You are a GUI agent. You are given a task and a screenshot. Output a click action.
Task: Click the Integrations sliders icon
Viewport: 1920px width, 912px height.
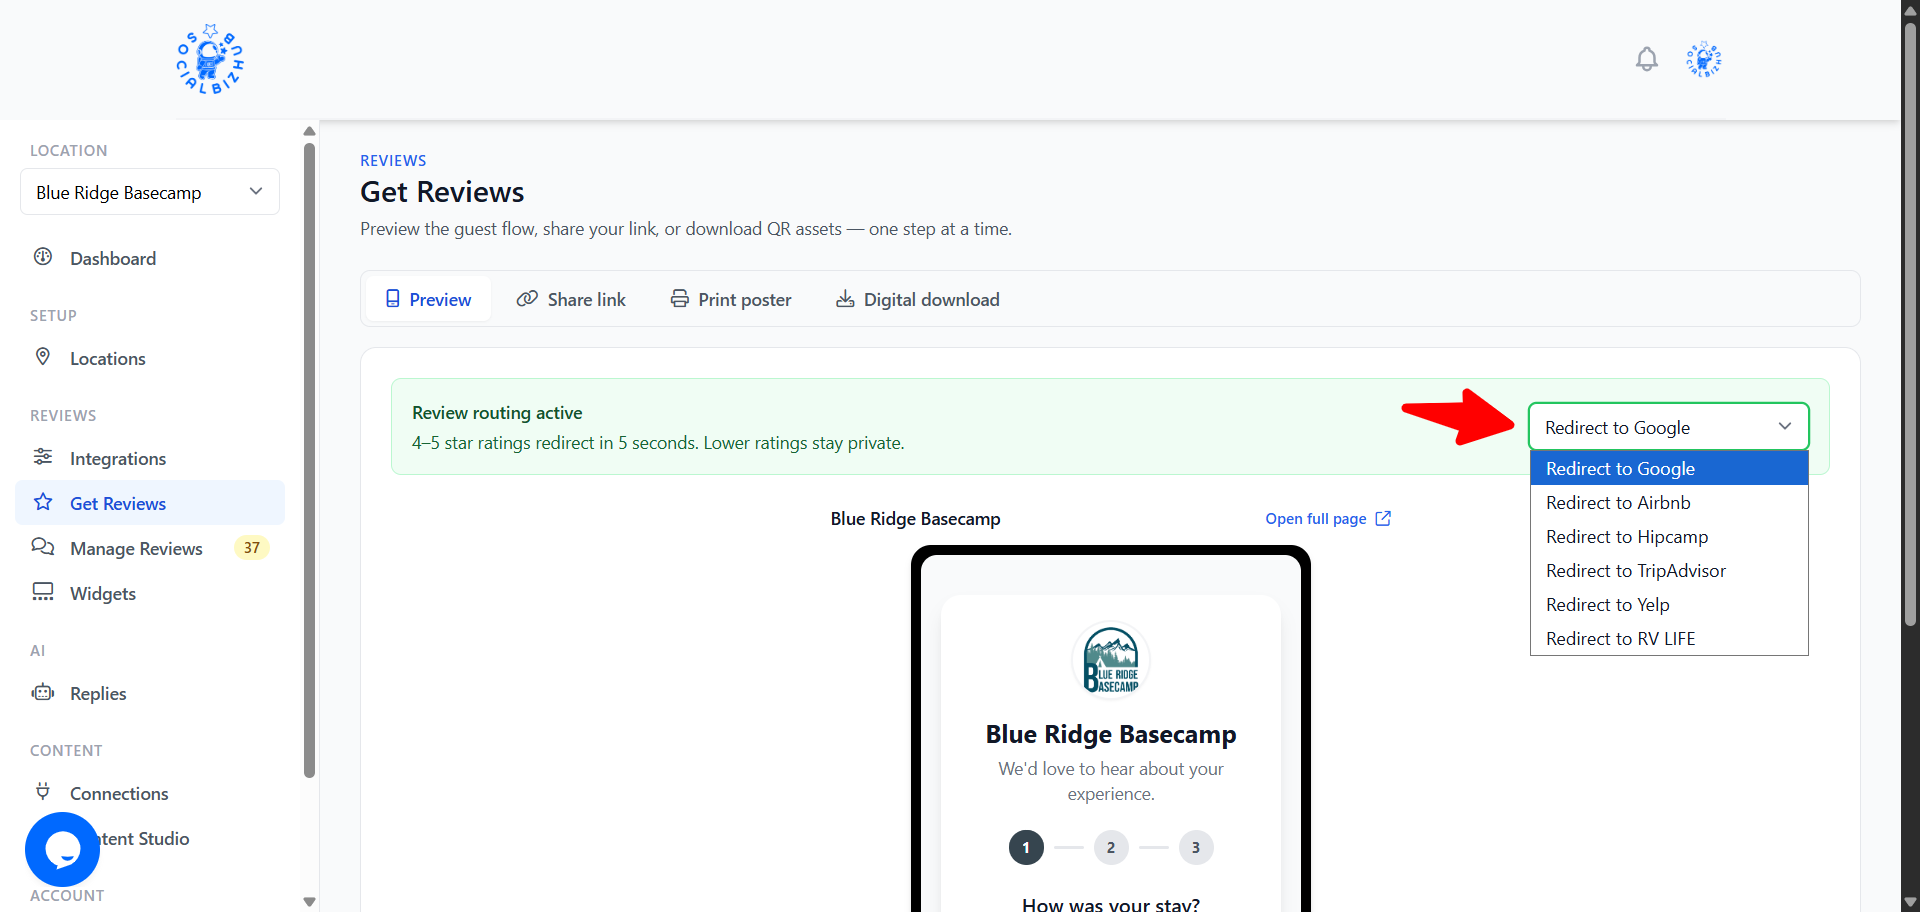pos(43,457)
